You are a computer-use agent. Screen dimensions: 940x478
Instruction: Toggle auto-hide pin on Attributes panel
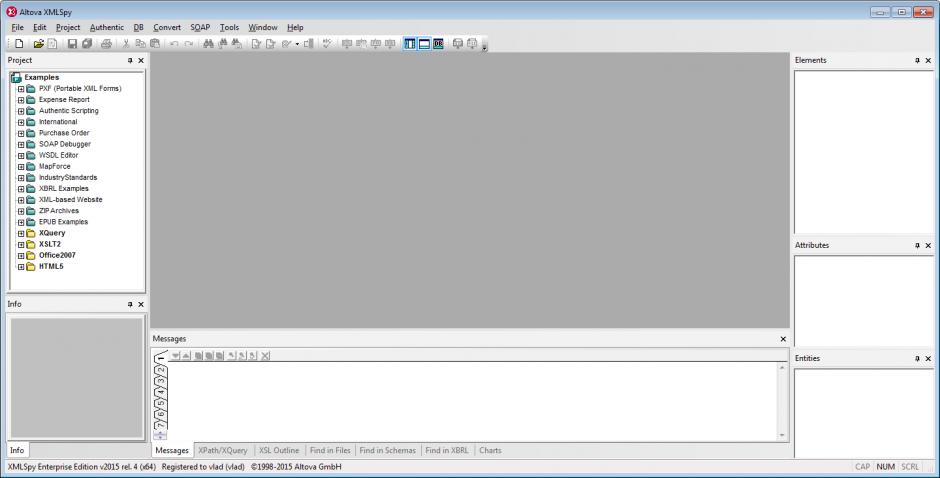pos(917,245)
